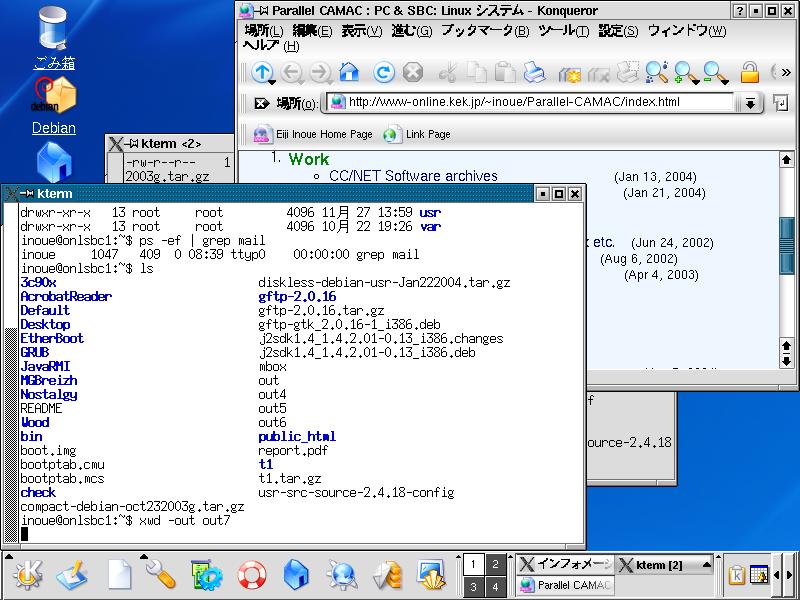Go up one level in Konqueror toolbar

262,71
